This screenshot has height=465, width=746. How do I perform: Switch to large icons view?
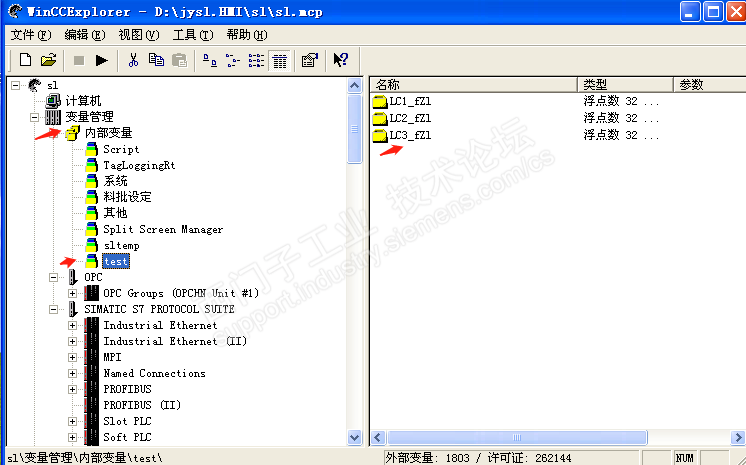point(210,60)
